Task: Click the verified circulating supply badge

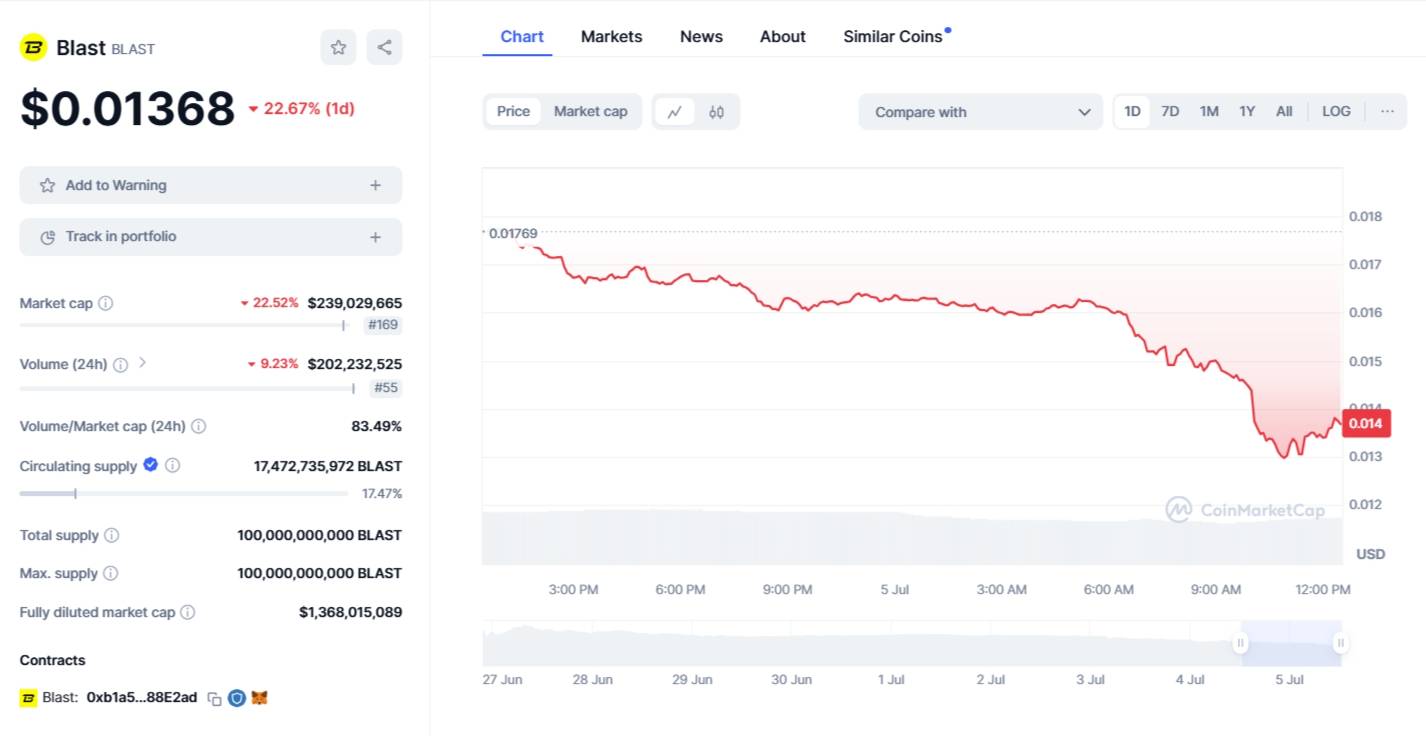Action: point(150,464)
